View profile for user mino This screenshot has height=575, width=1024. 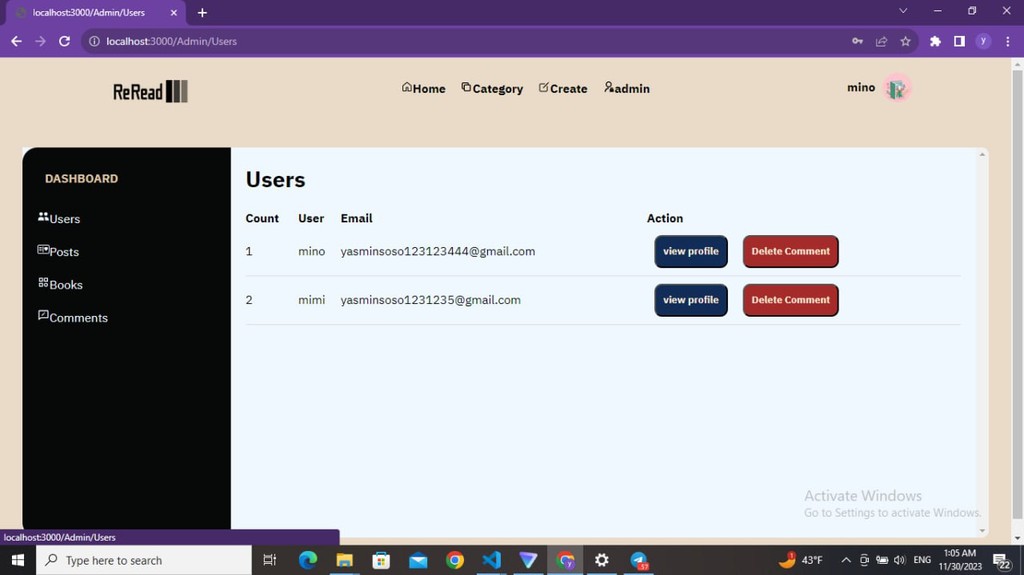[x=691, y=252]
